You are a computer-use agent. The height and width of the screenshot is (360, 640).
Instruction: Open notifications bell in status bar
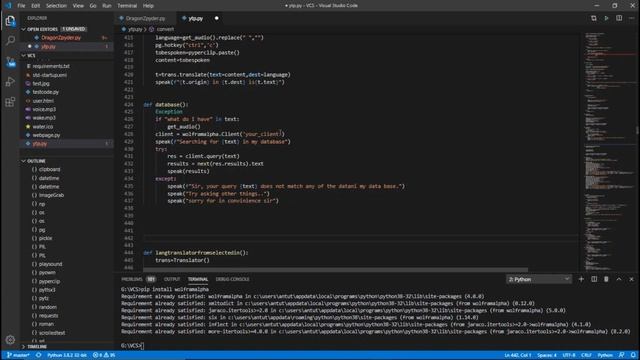(x=633, y=355)
